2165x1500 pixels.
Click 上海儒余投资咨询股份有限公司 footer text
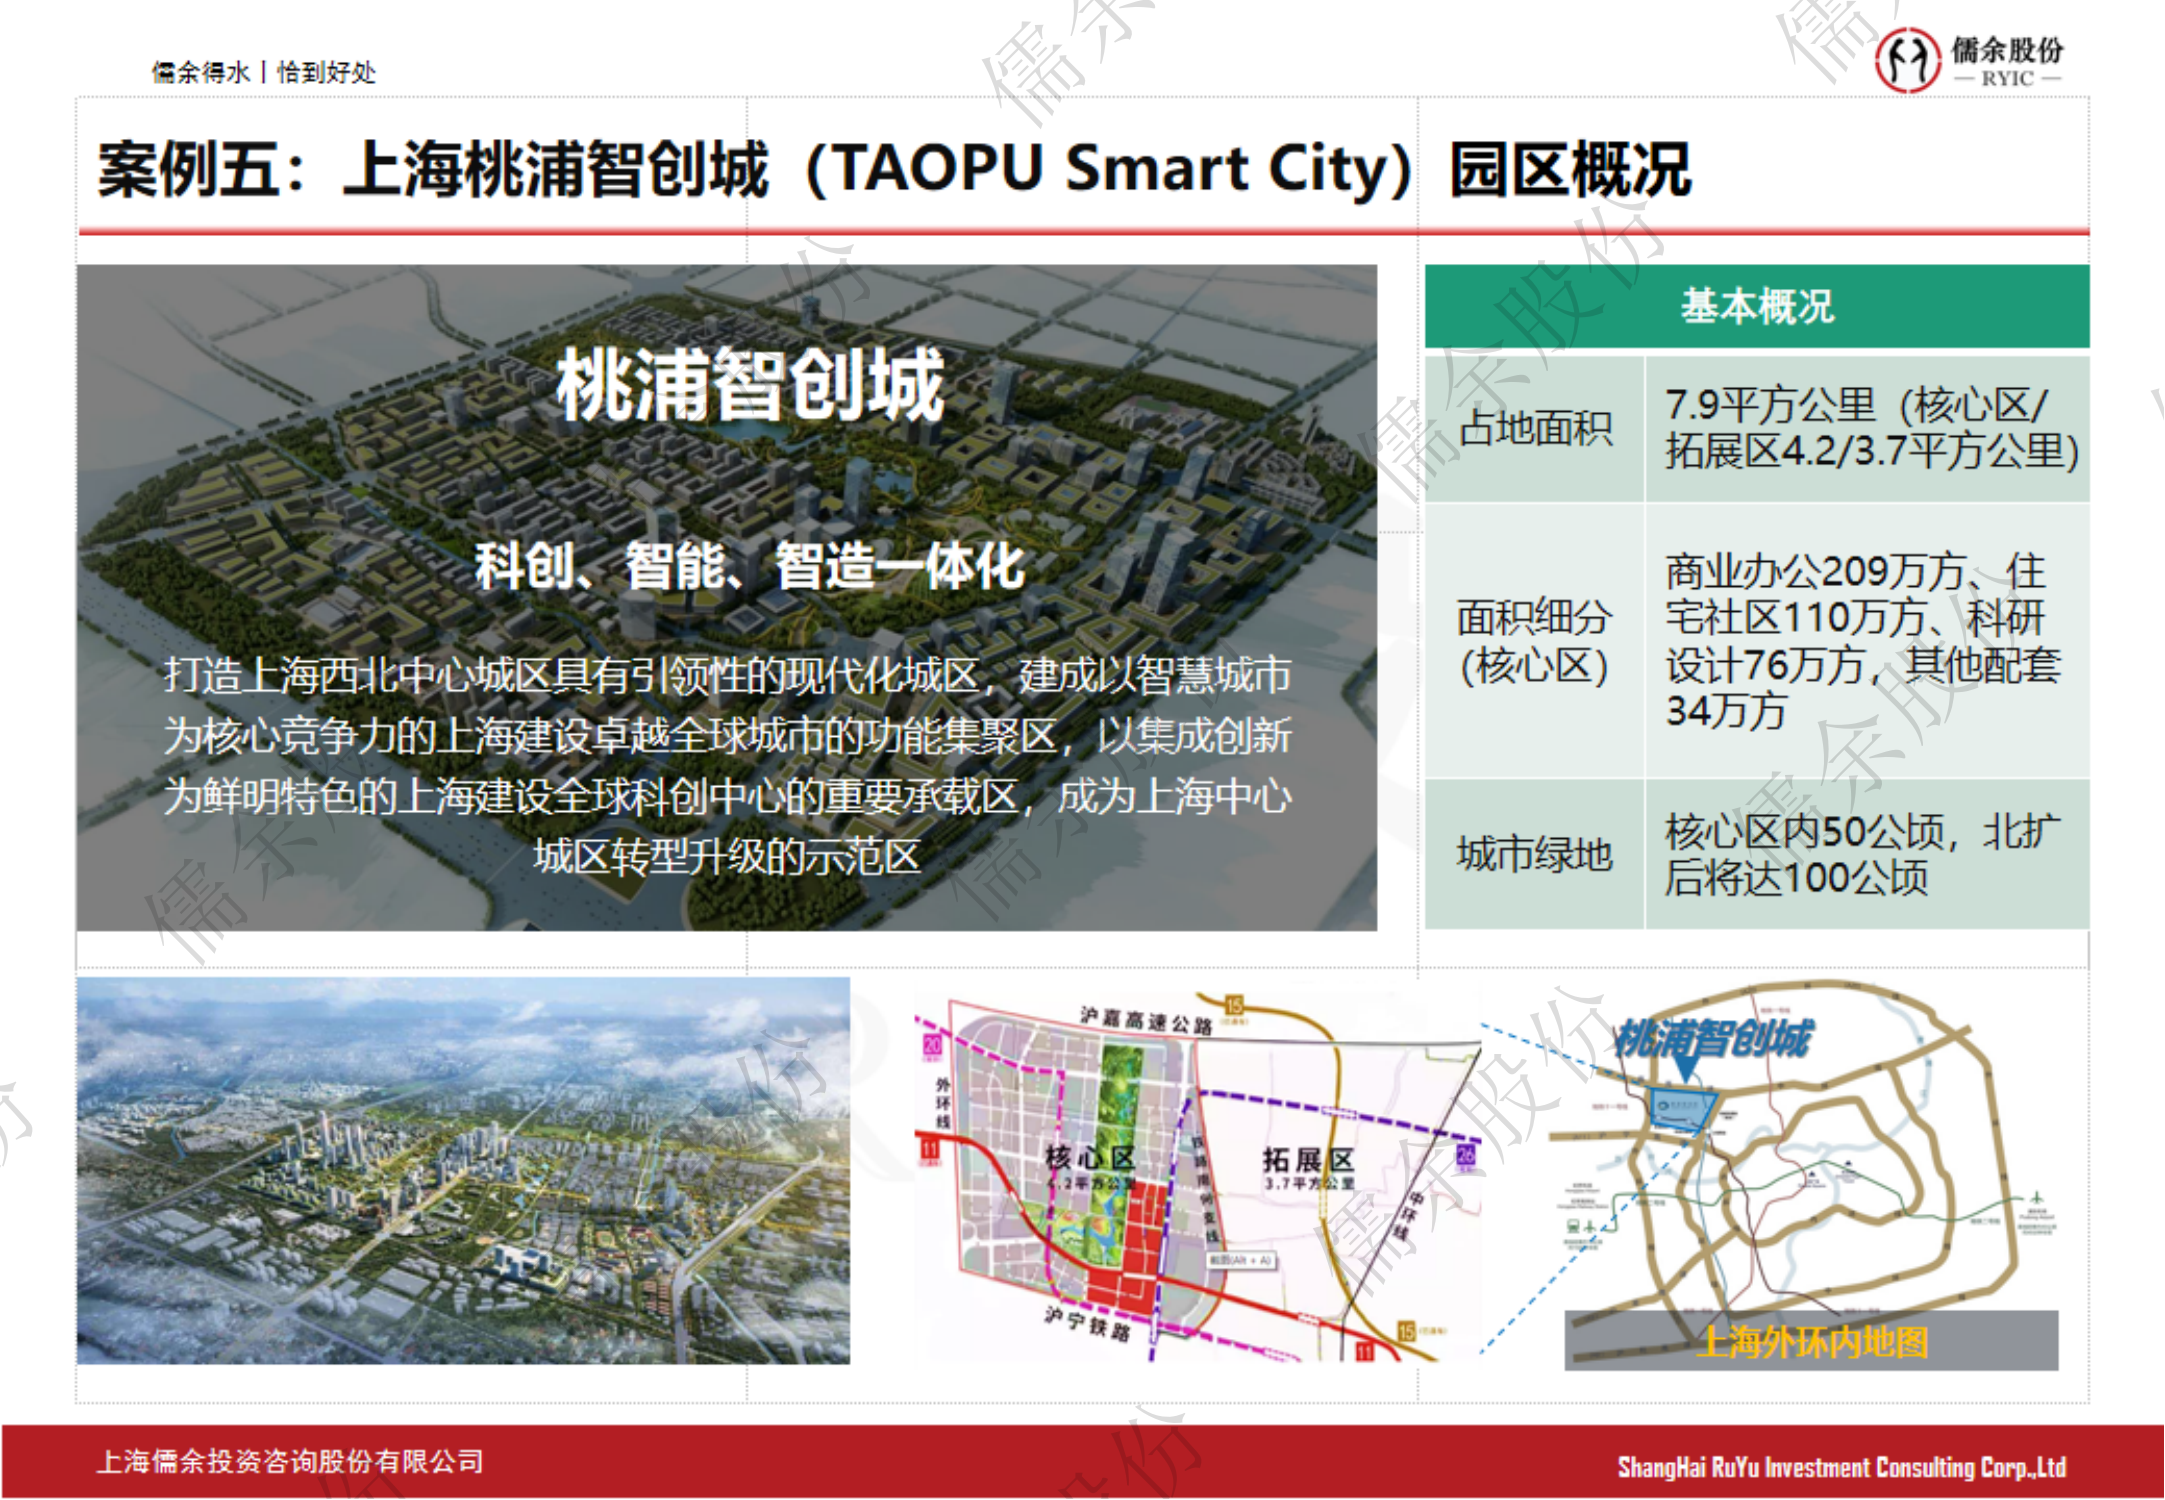coord(290,1461)
